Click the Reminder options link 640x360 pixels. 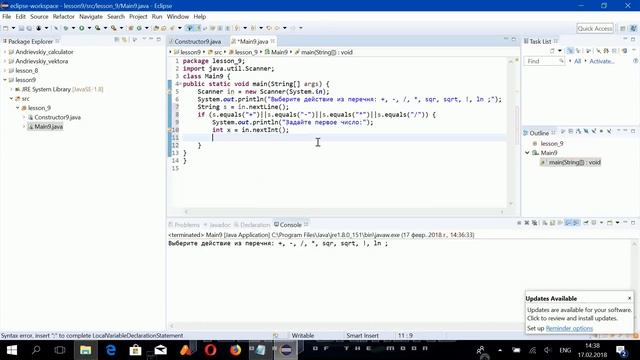coord(569,329)
